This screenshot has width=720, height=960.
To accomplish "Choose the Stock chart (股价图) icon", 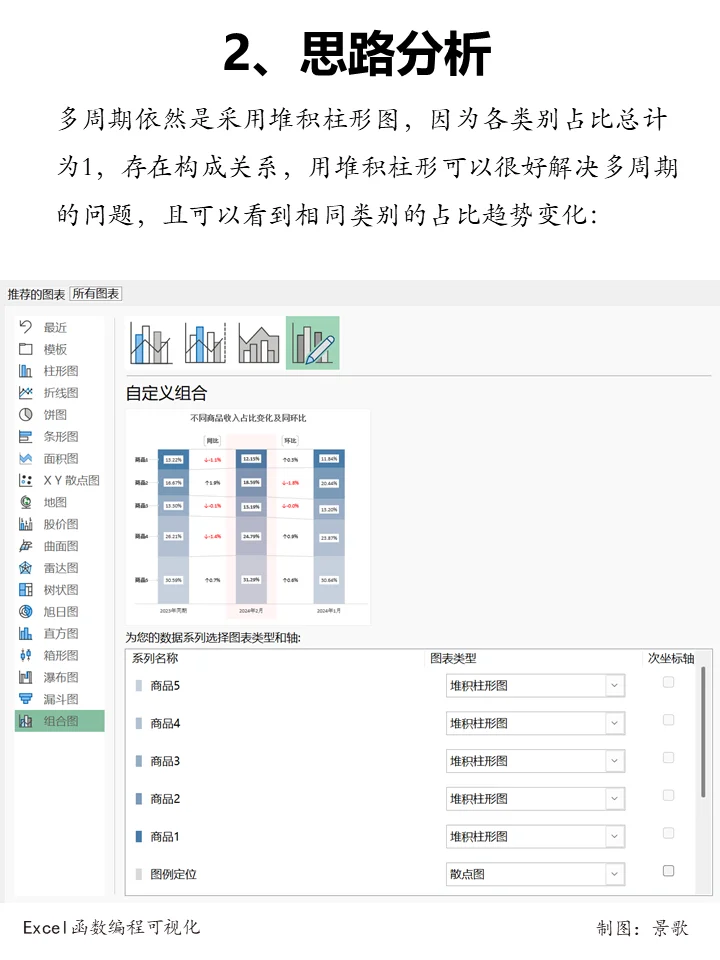I will [x=25, y=524].
